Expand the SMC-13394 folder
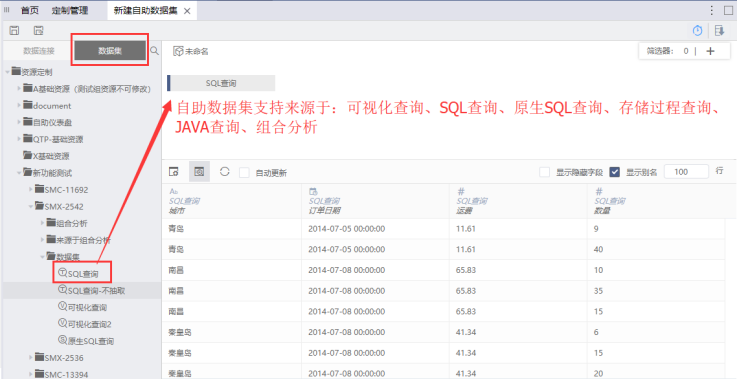The height and width of the screenshot is (380, 737). (31, 374)
